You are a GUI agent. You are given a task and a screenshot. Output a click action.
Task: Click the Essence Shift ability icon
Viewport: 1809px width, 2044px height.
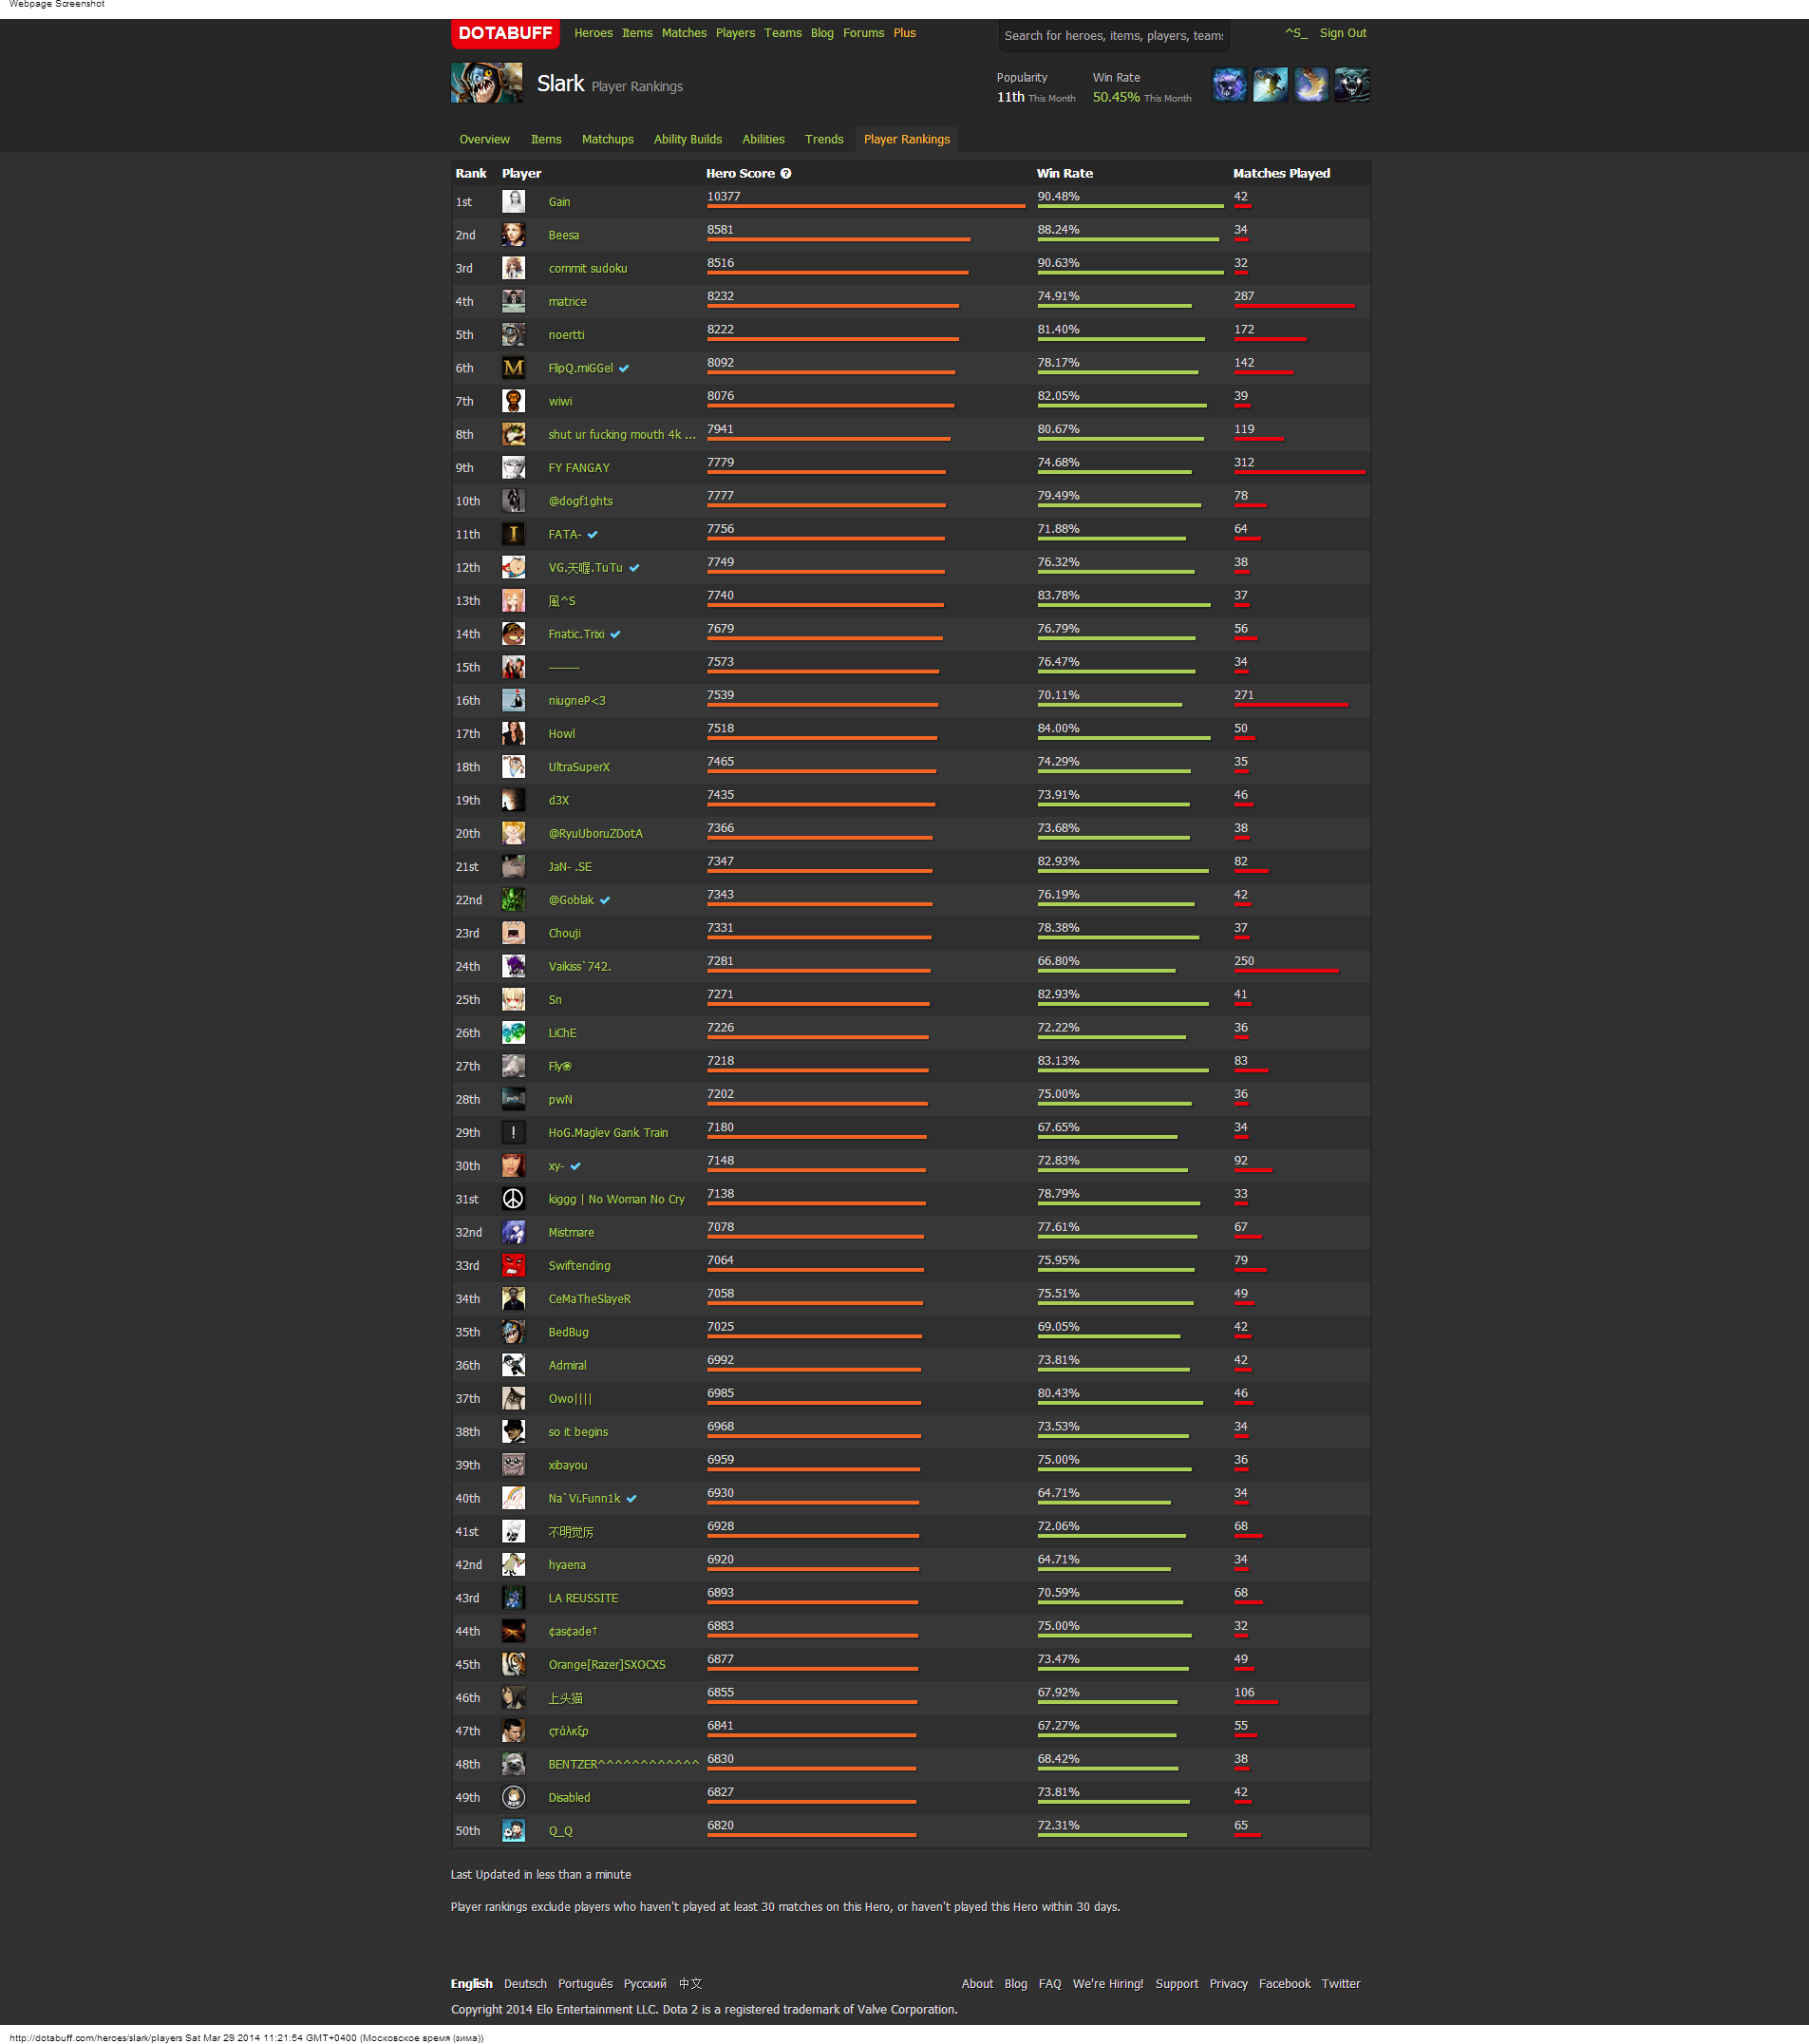pos(1311,85)
